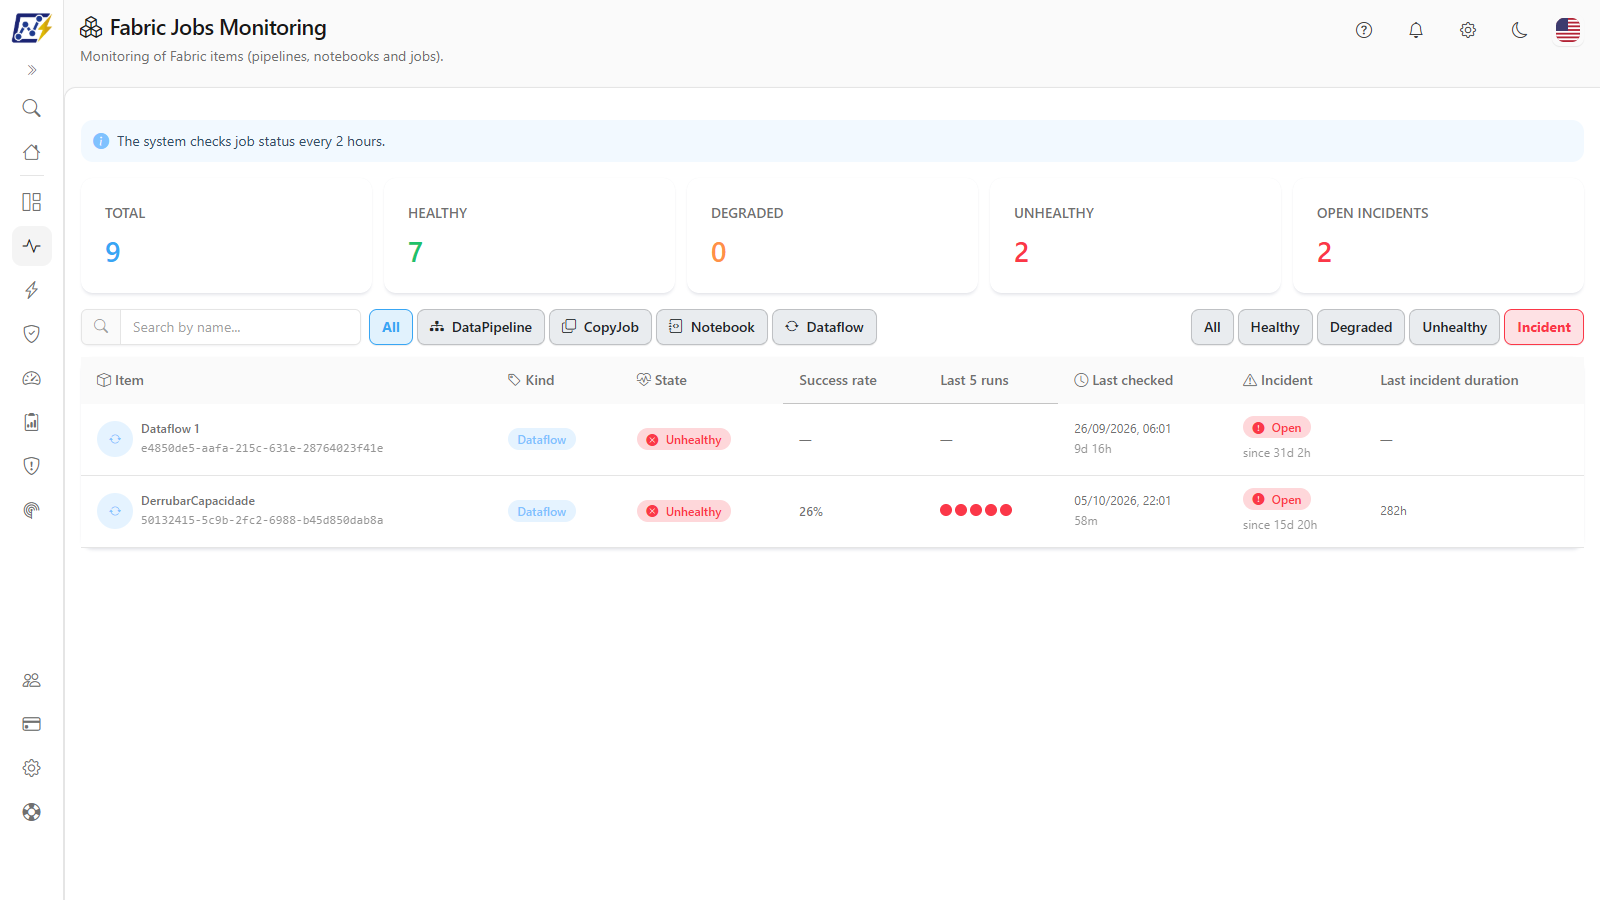1600x900 pixels.
Task: Click Open incident badge for Dataflow 1
Action: (x=1277, y=428)
